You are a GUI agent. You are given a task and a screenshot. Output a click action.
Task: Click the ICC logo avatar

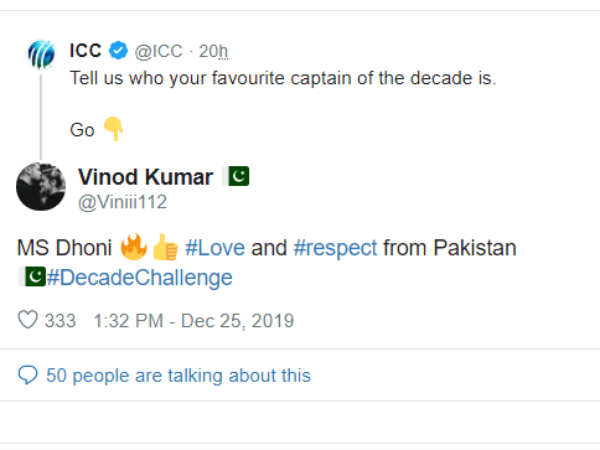pyautogui.click(x=40, y=55)
